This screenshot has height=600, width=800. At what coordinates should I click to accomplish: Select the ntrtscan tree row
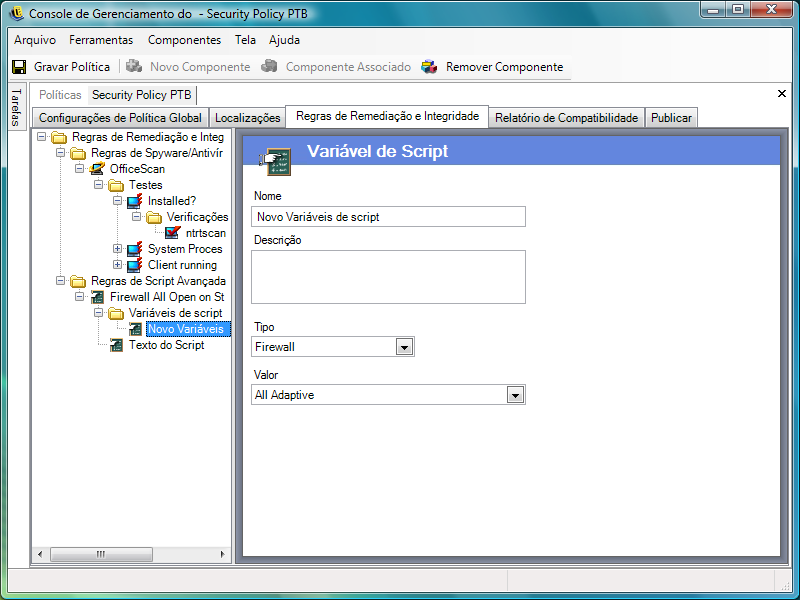click(206, 233)
